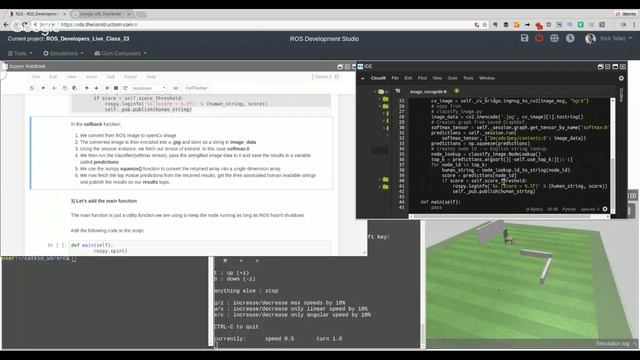Open the Markdown cell type dropdown
This screenshot has height=360, width=640.
(149, 88)
